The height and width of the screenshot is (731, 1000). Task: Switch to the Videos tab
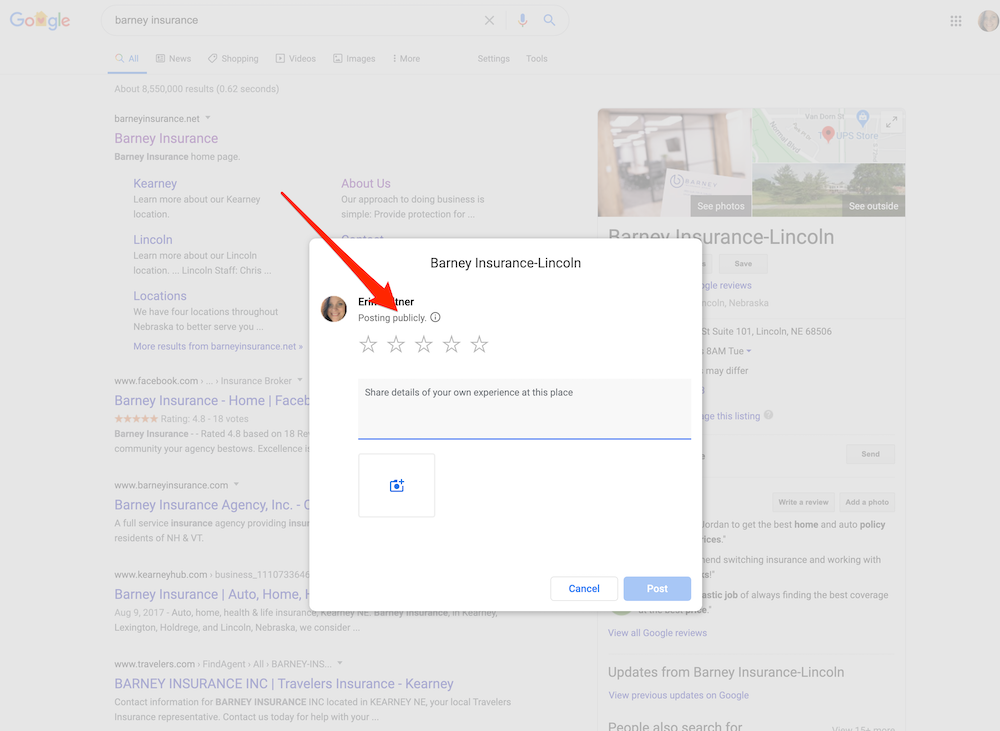pyautogui.click(x=296, y=59)
